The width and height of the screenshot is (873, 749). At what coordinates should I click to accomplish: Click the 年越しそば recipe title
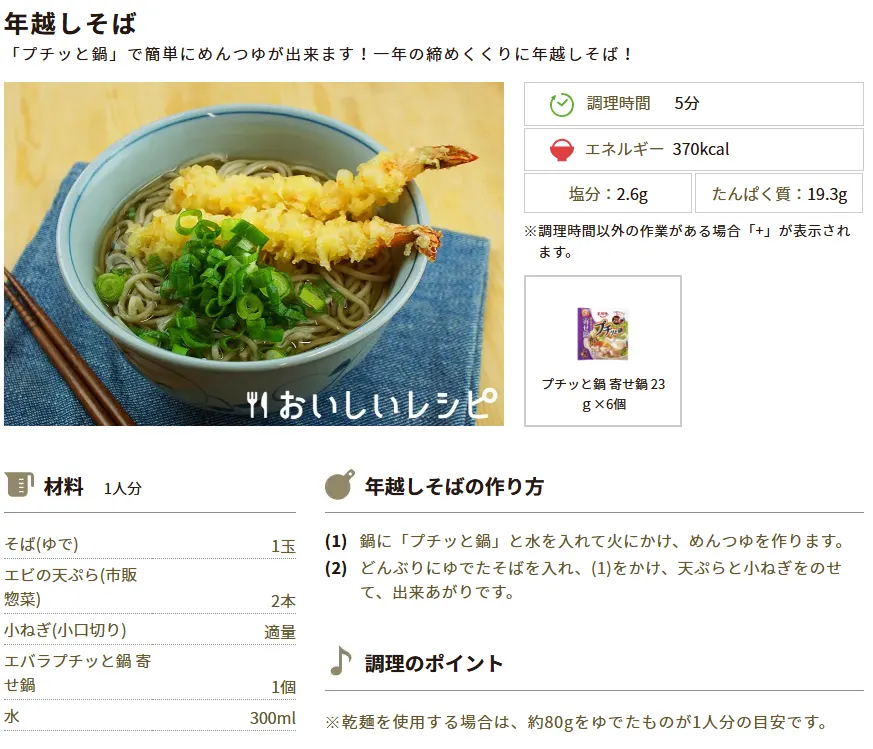70,23
